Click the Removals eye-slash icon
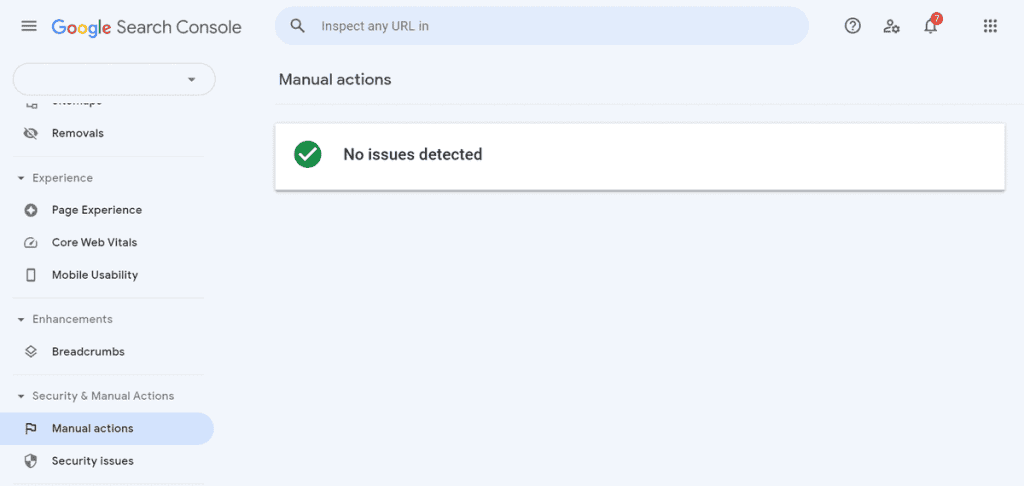1024x486 pixels. pos(31,133)
